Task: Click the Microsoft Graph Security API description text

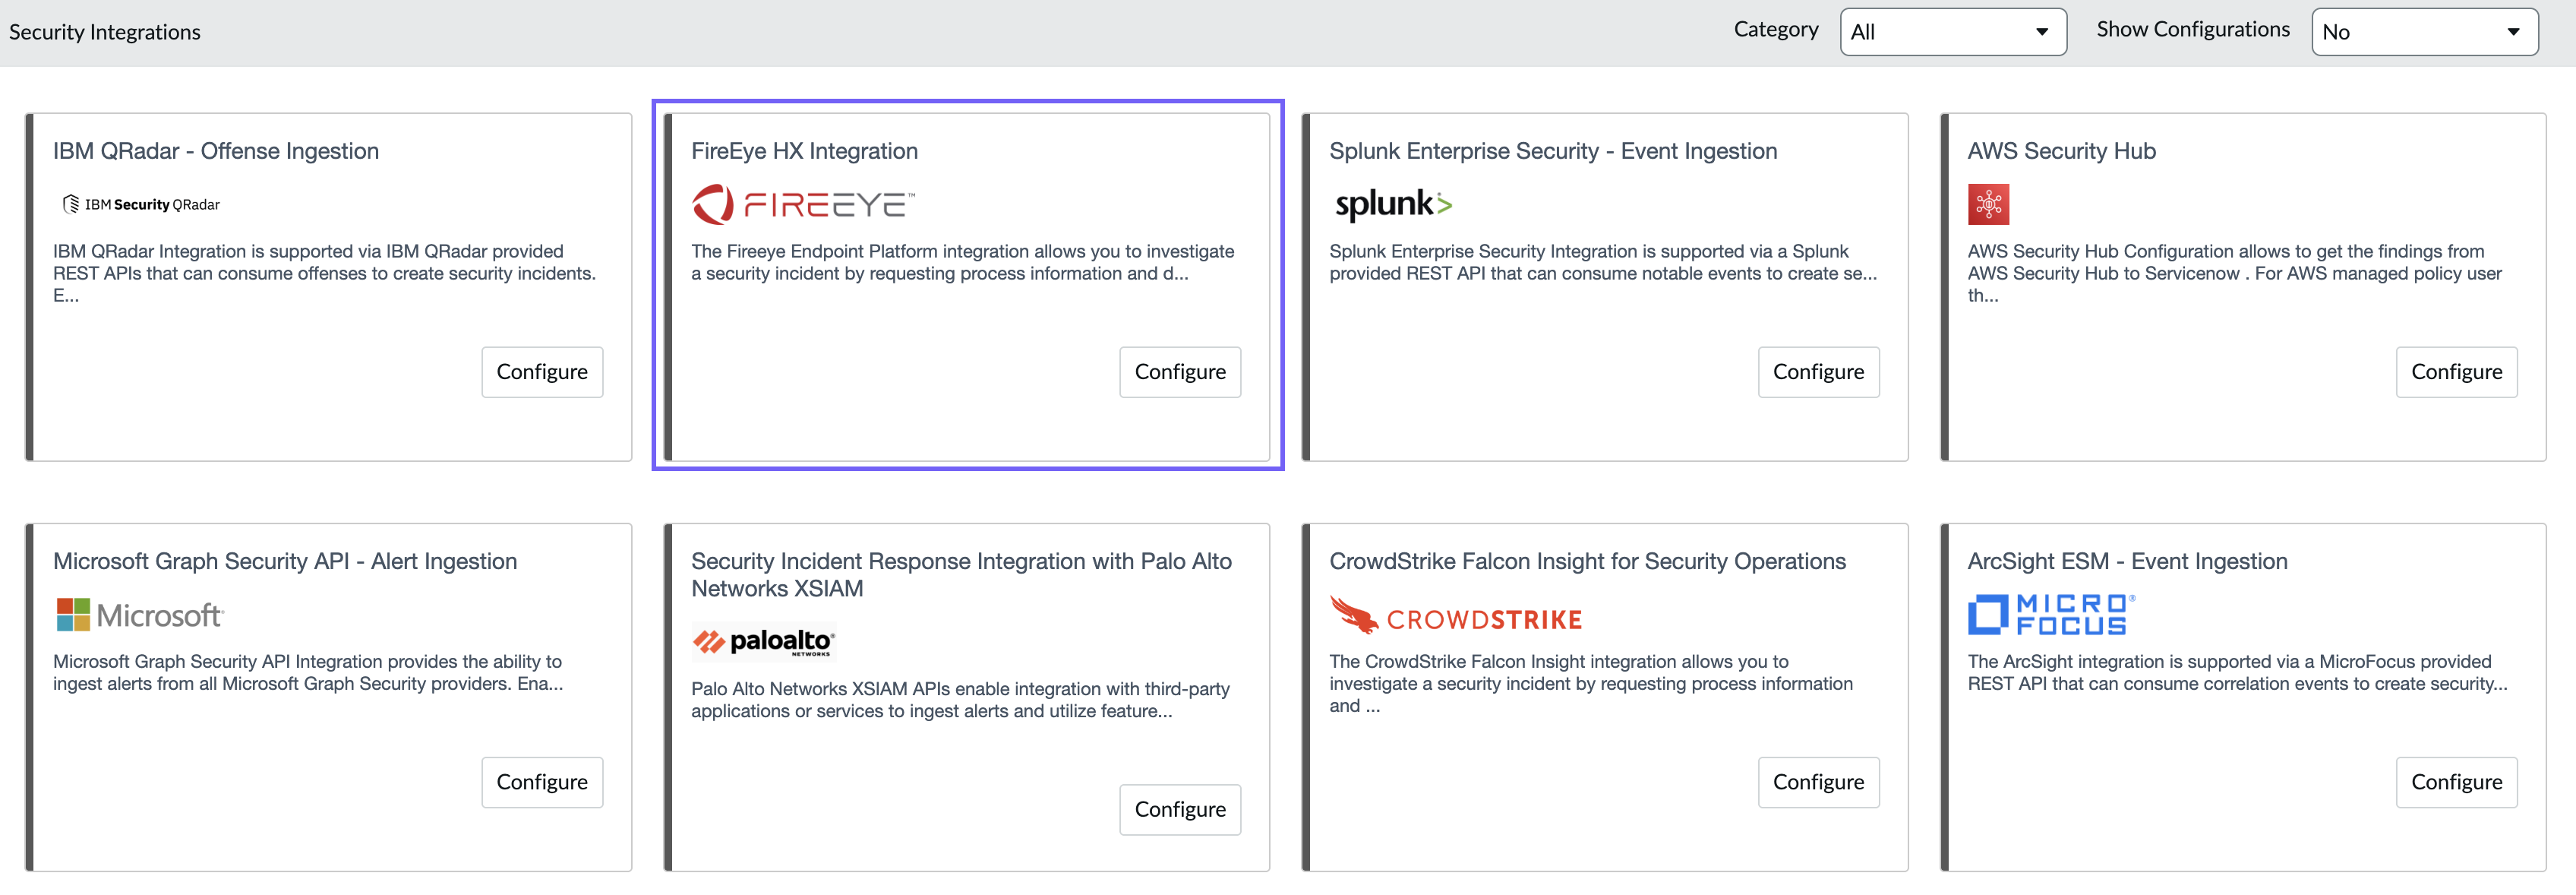Action: [x=308, y=672]
